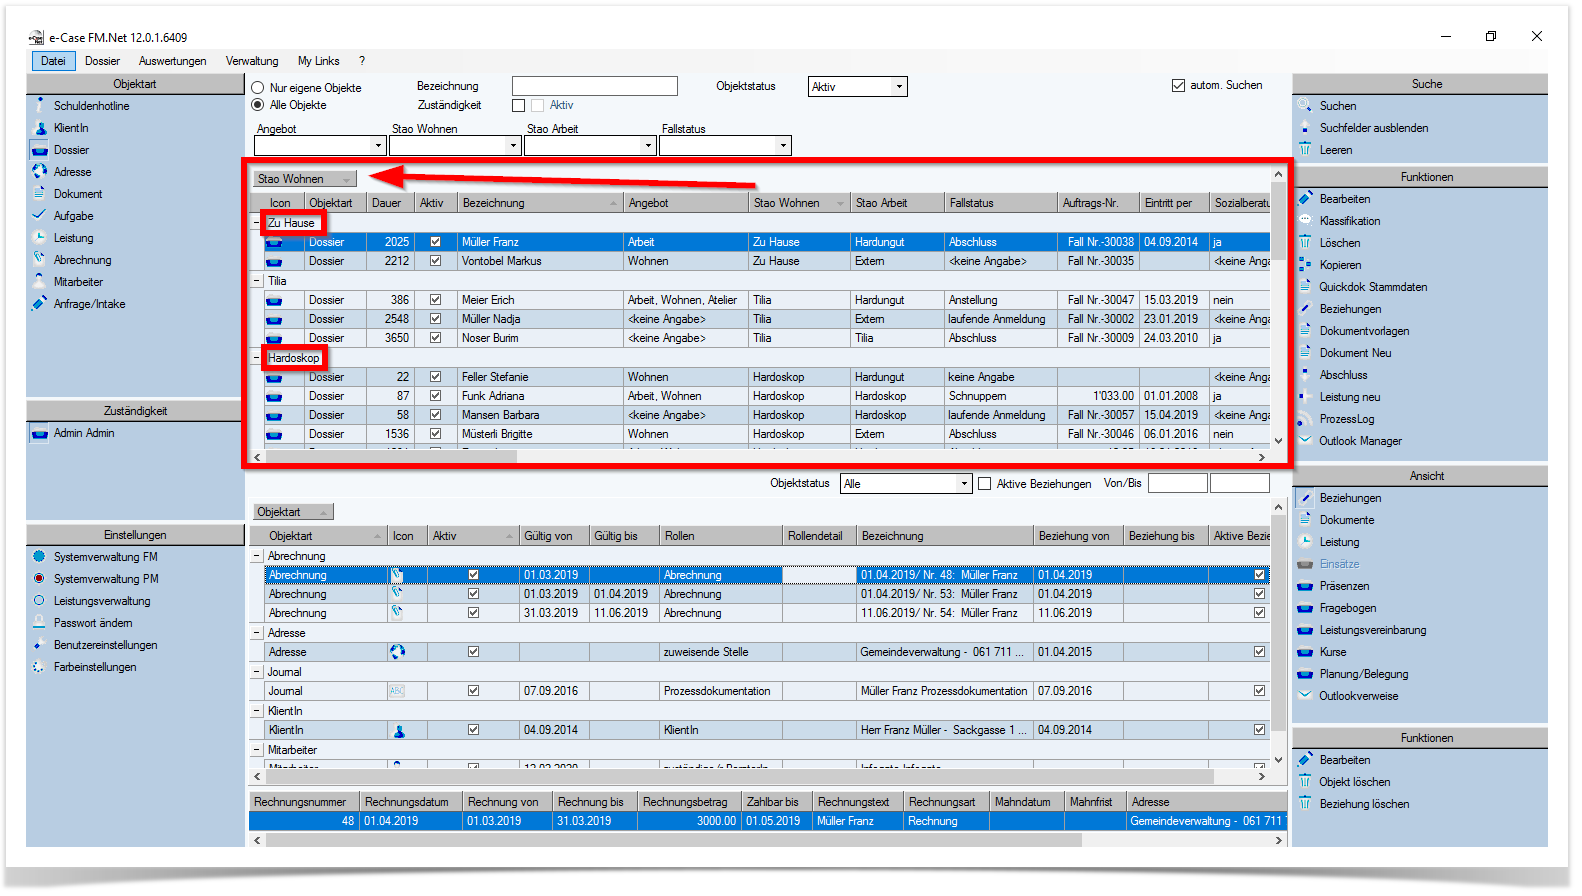This screenshot has width=1582, height=896.
Task: Click Kopieren function icon
Action: 1305,264
